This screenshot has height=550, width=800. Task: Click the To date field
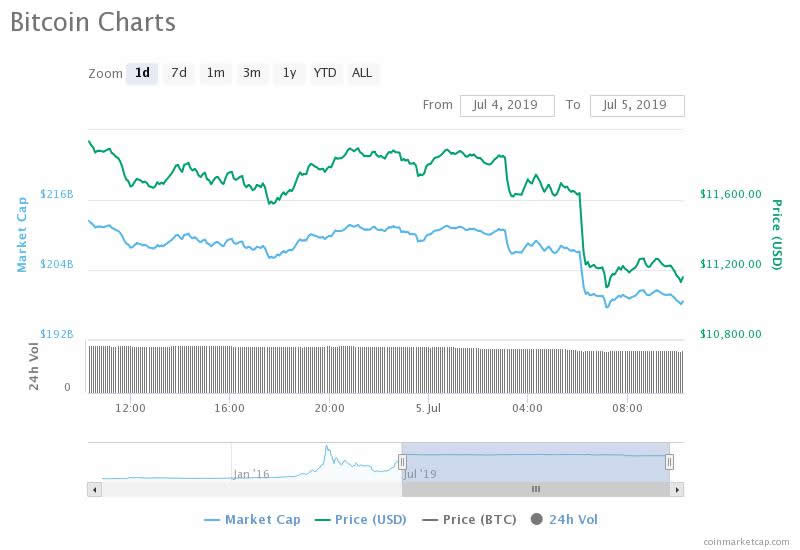click(x=637, y=105)
